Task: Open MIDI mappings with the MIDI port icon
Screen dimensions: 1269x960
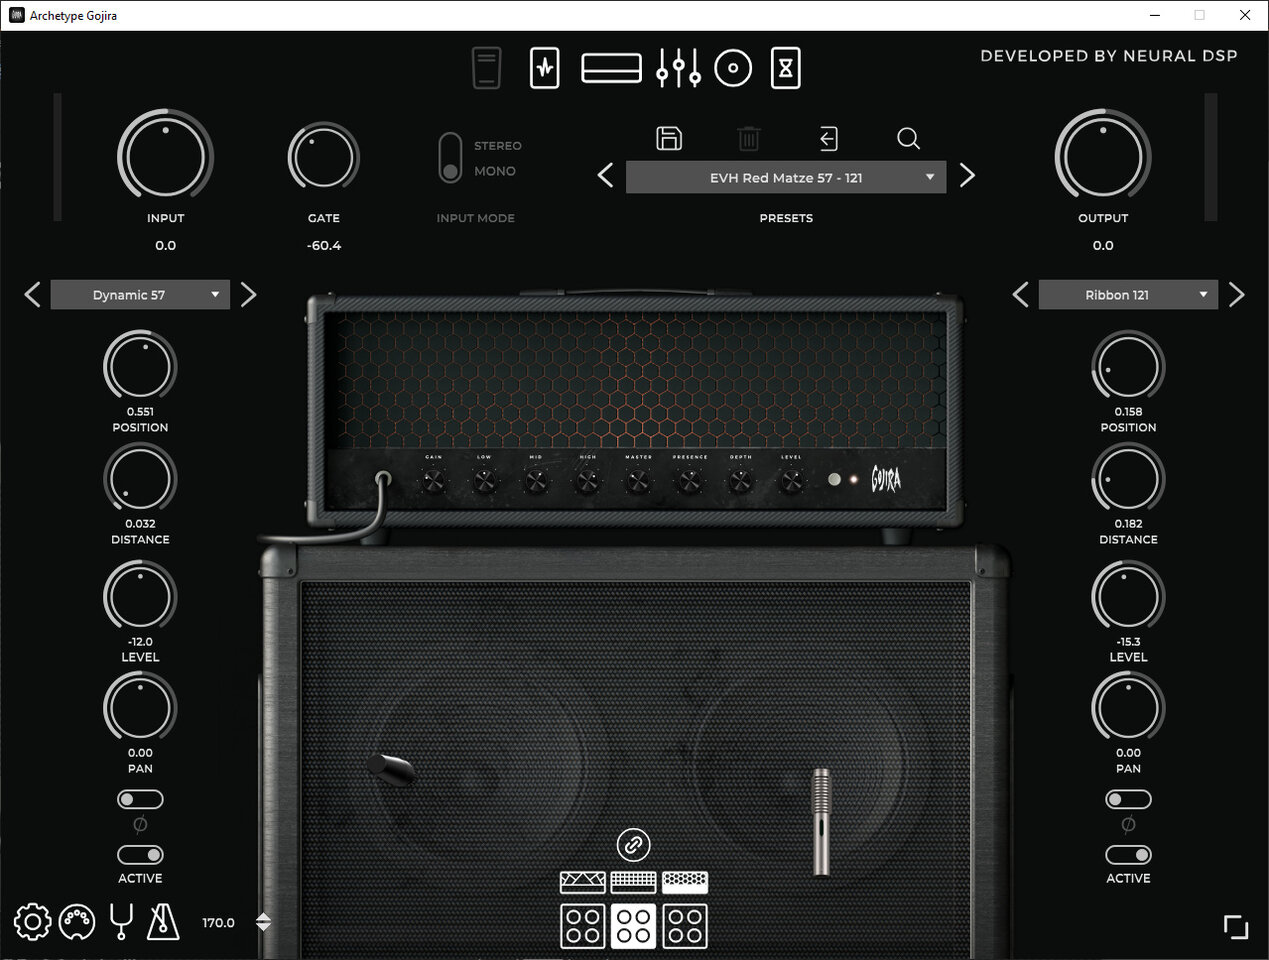Action: (77, 922)
